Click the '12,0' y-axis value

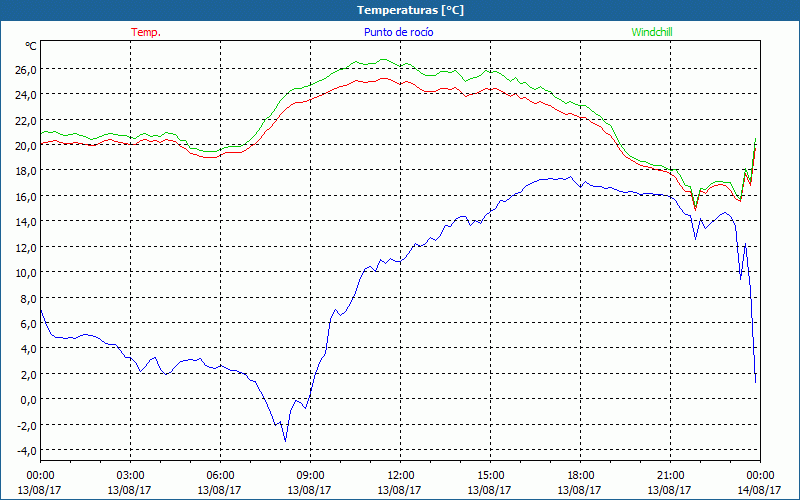pos(26,247)
